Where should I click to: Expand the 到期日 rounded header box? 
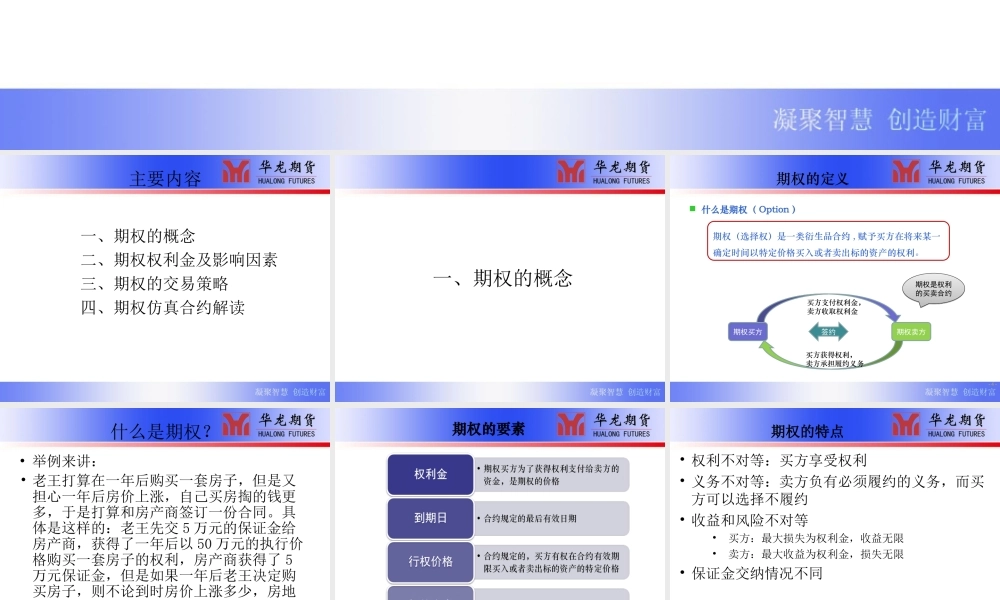point(430,518)
